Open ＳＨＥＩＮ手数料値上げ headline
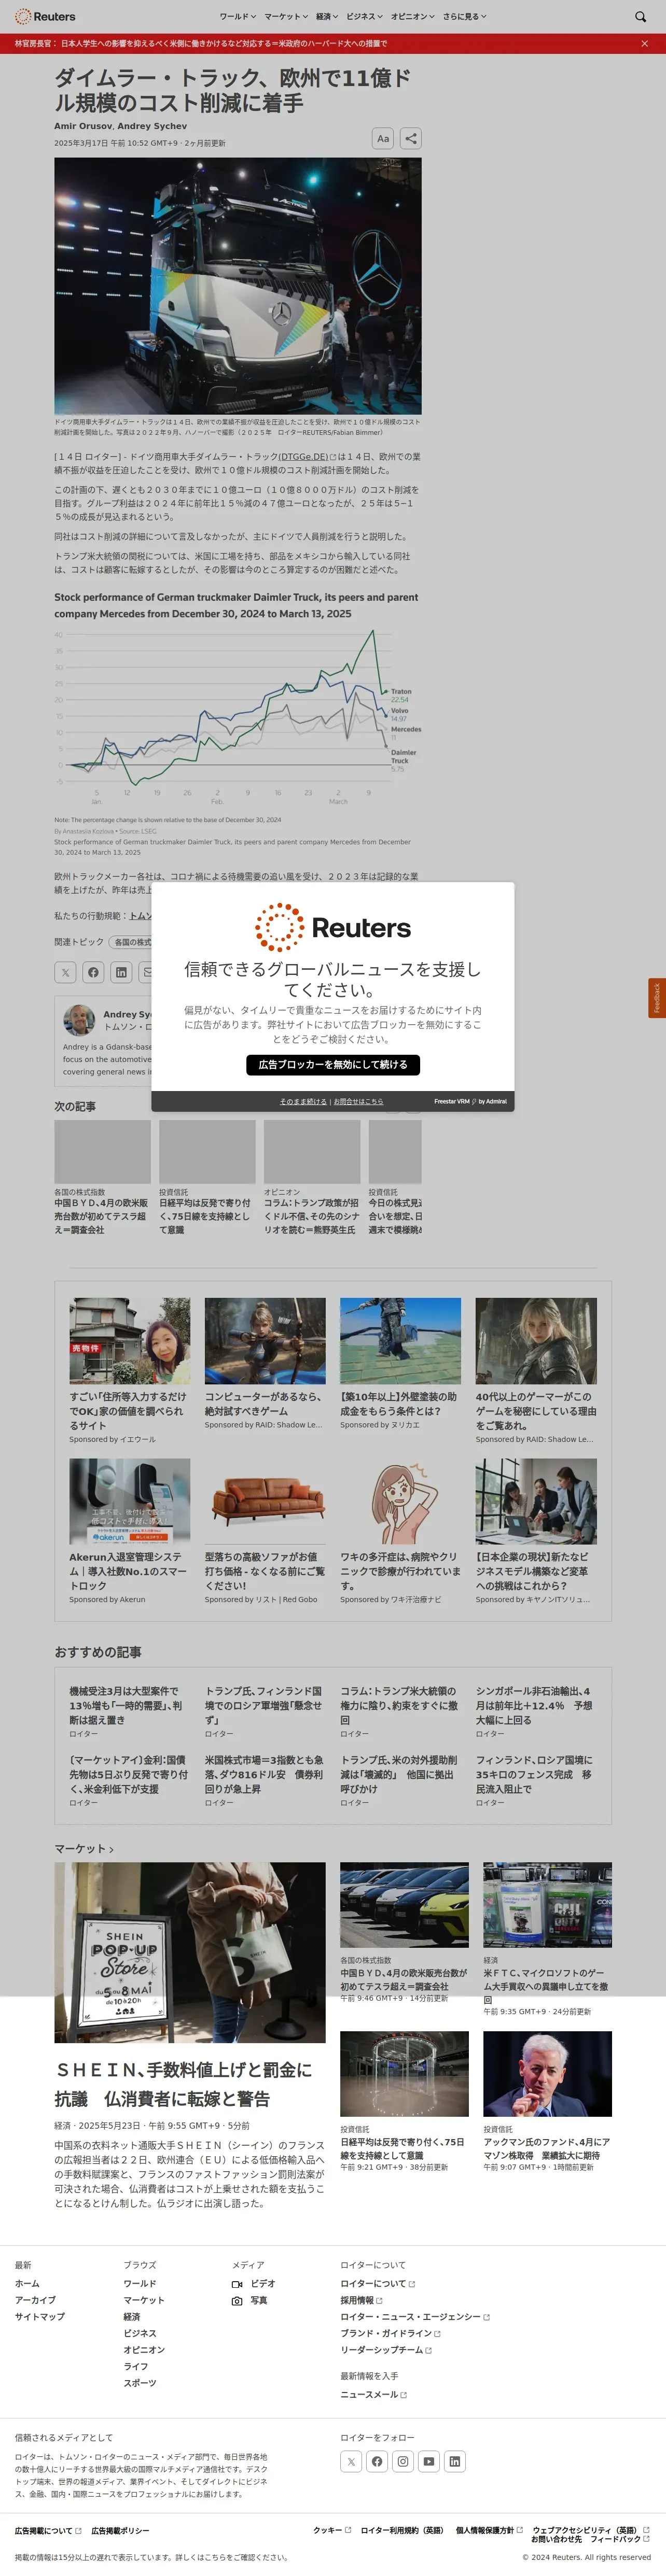The image size is (666, 2576). click(x=183, y=2084)
